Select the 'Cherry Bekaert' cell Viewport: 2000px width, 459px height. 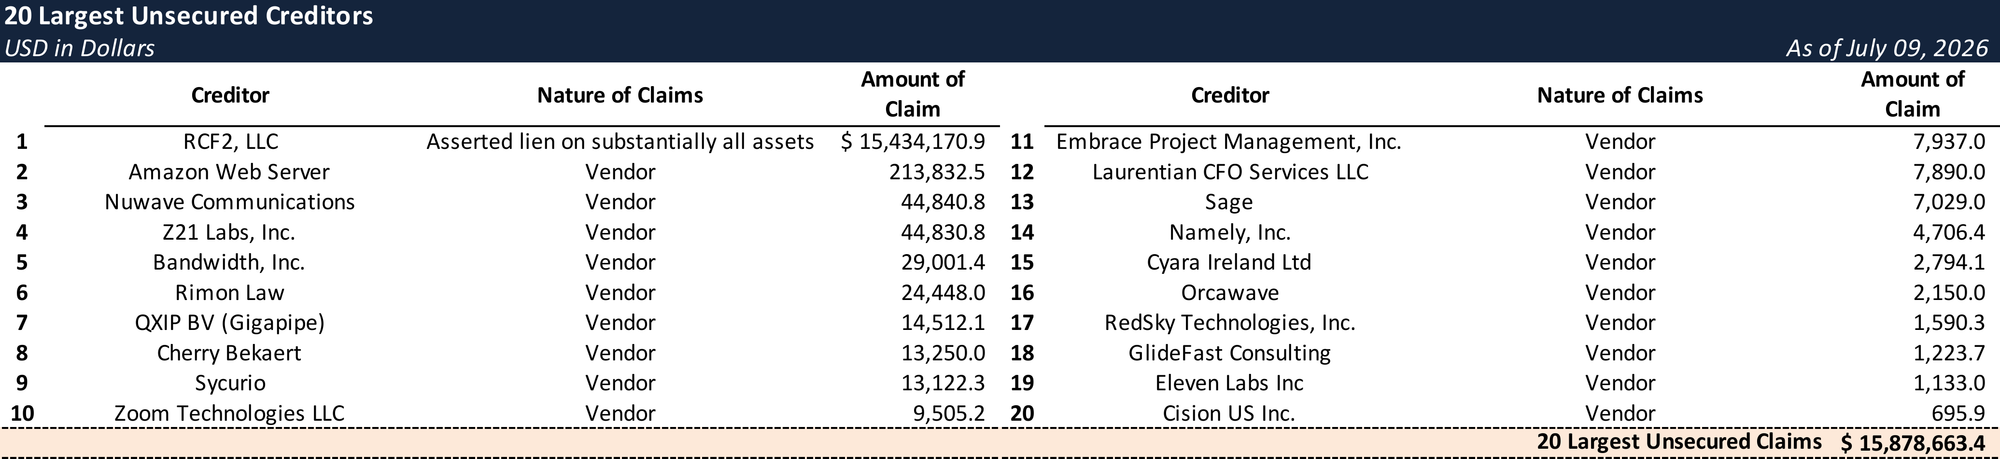[x=229, y=353]
